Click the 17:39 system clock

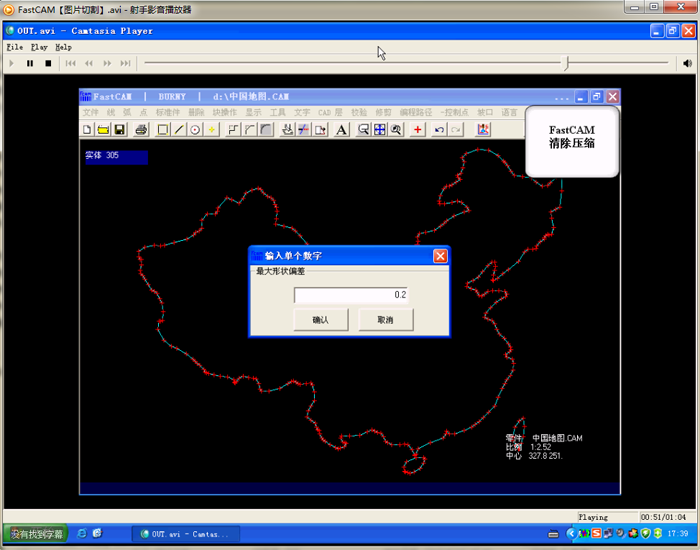678,533
